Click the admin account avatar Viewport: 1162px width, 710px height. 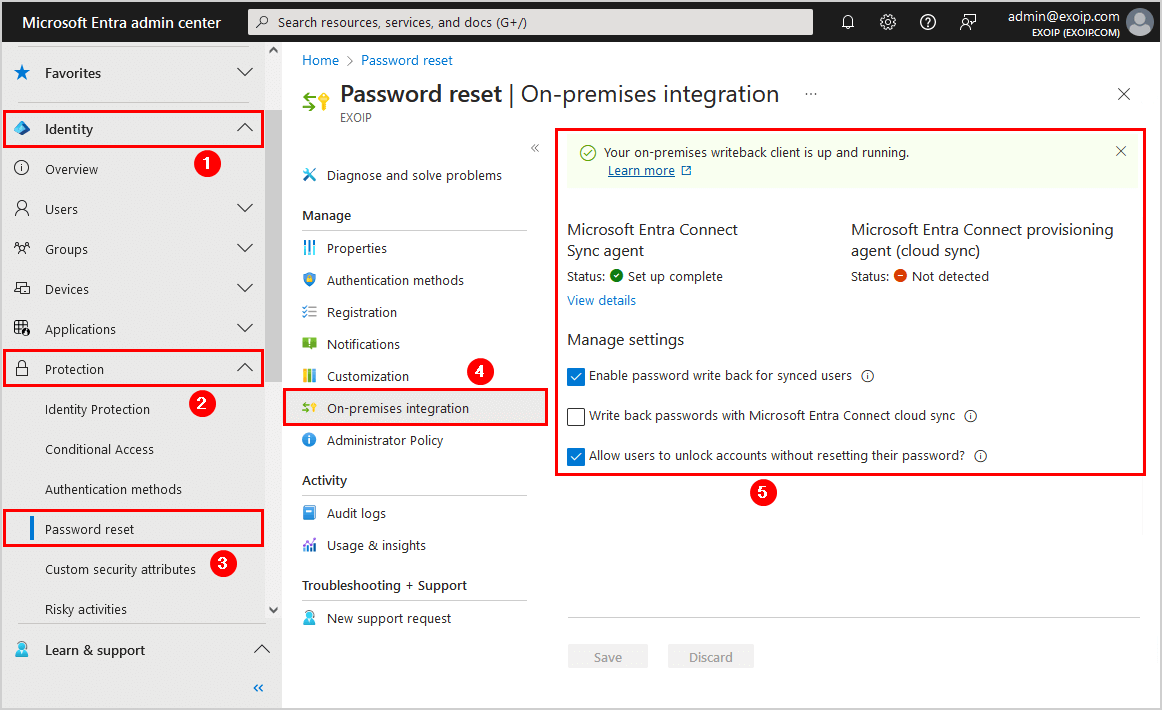coord(1139,22)
